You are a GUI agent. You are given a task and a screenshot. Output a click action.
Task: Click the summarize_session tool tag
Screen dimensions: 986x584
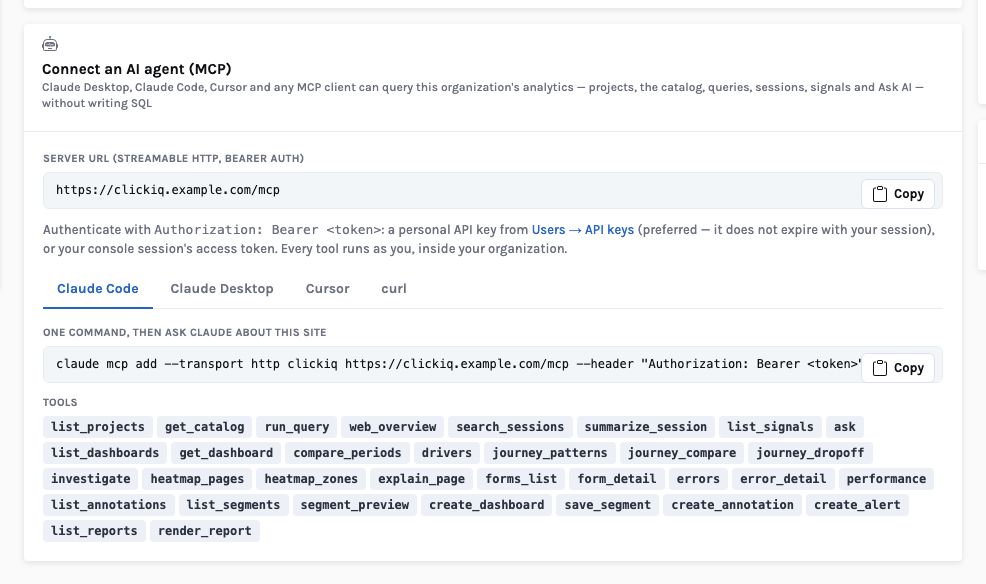[x=646, y=427]
